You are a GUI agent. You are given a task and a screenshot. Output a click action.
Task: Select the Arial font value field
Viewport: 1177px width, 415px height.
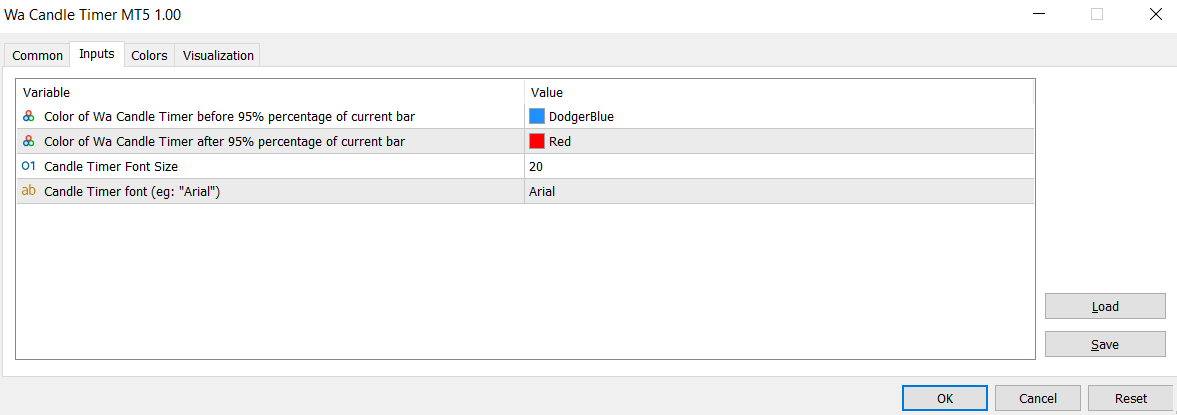(779, 191)
